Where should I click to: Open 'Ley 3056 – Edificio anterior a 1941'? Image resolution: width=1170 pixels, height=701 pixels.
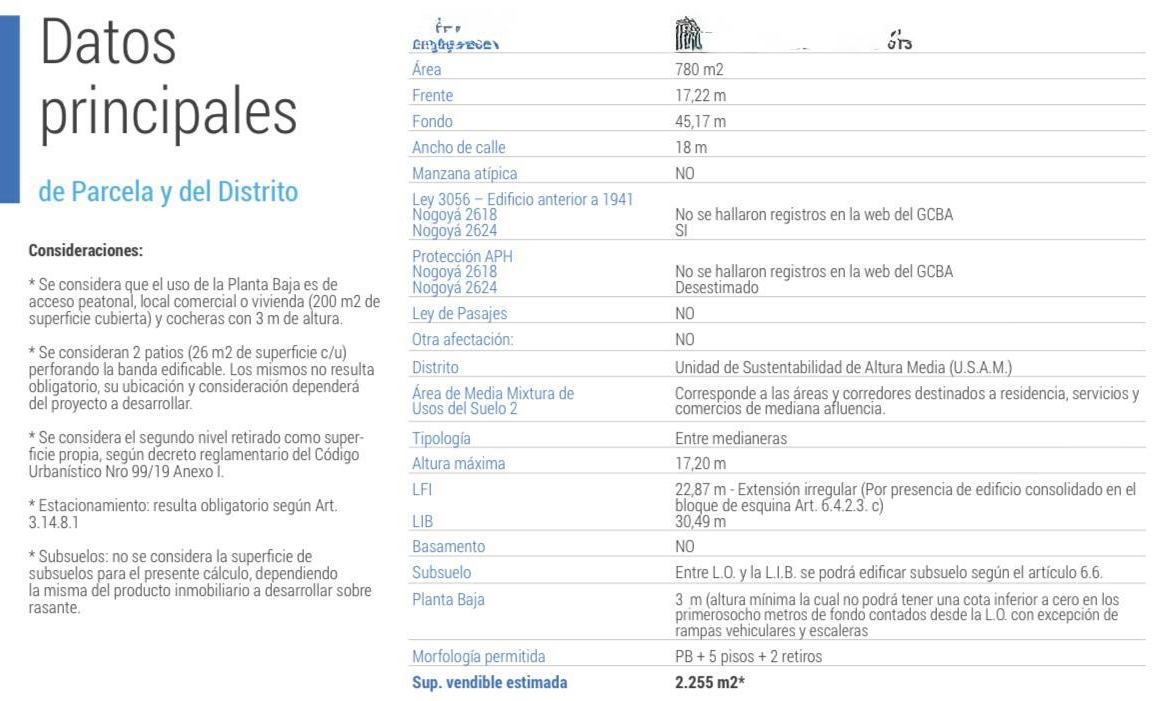522,199
